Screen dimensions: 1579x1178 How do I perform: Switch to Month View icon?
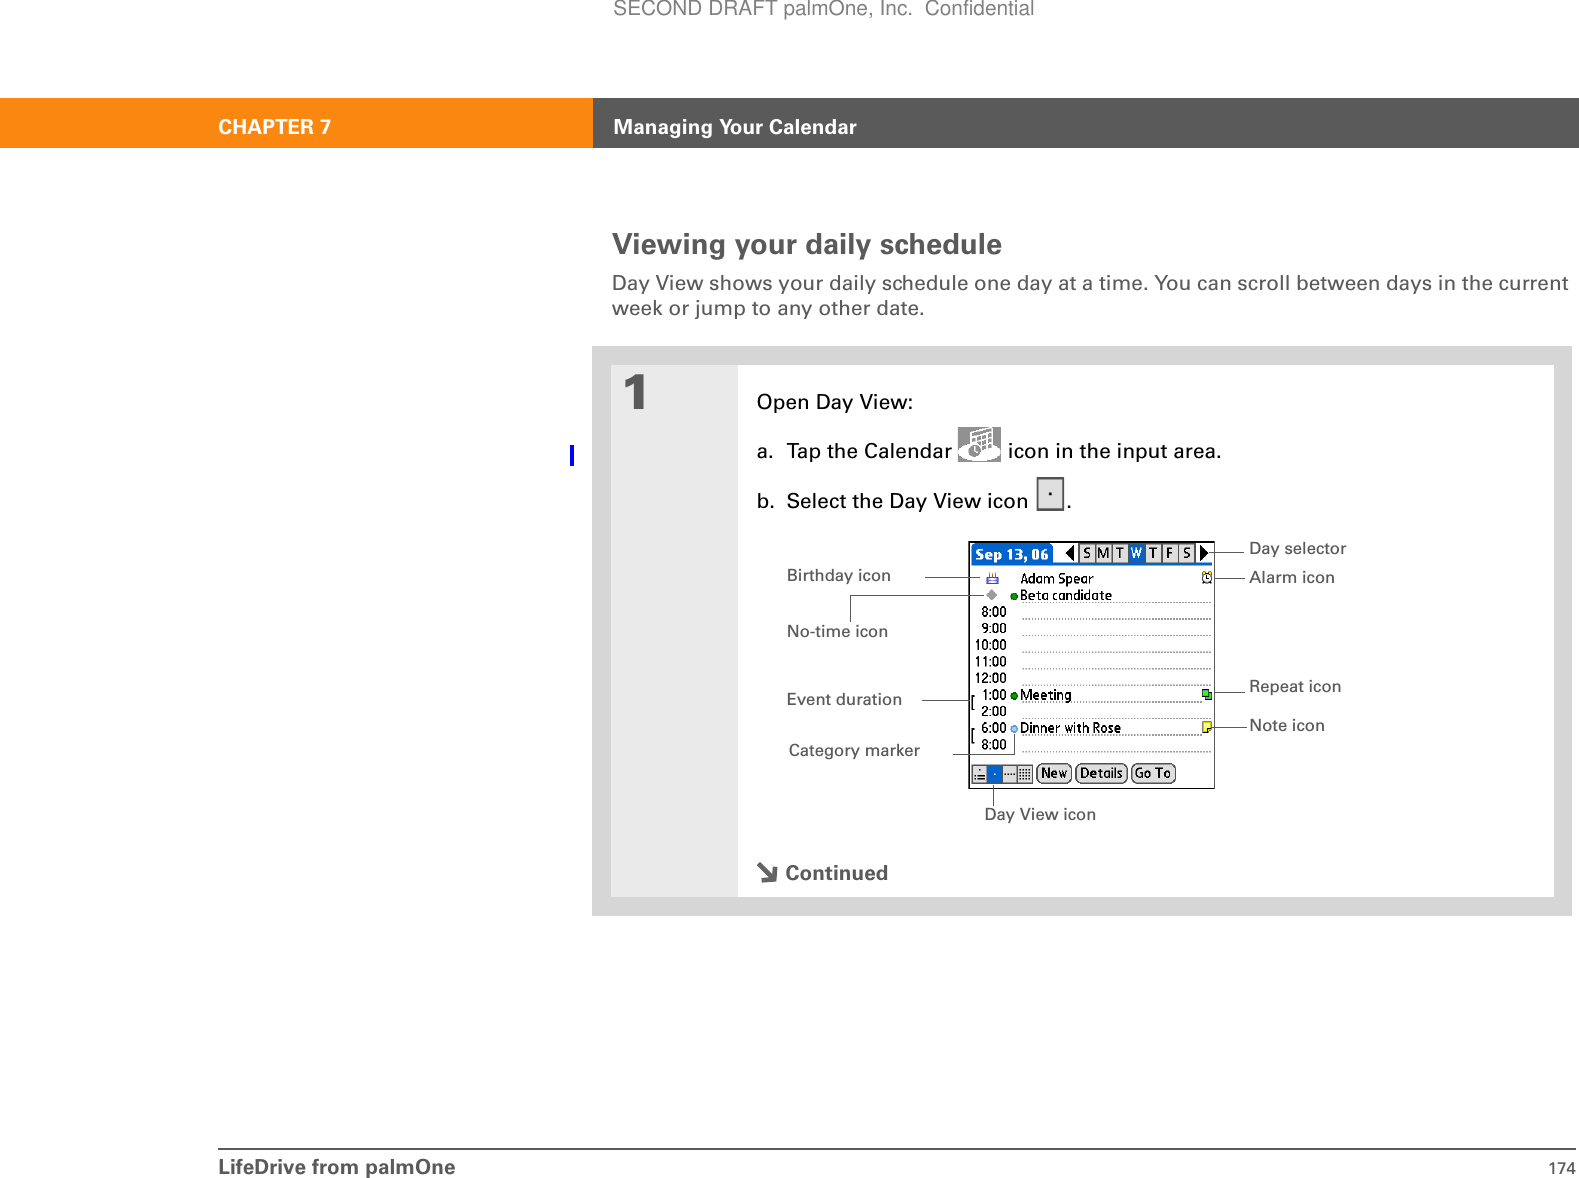click(x=1025, y=774)
